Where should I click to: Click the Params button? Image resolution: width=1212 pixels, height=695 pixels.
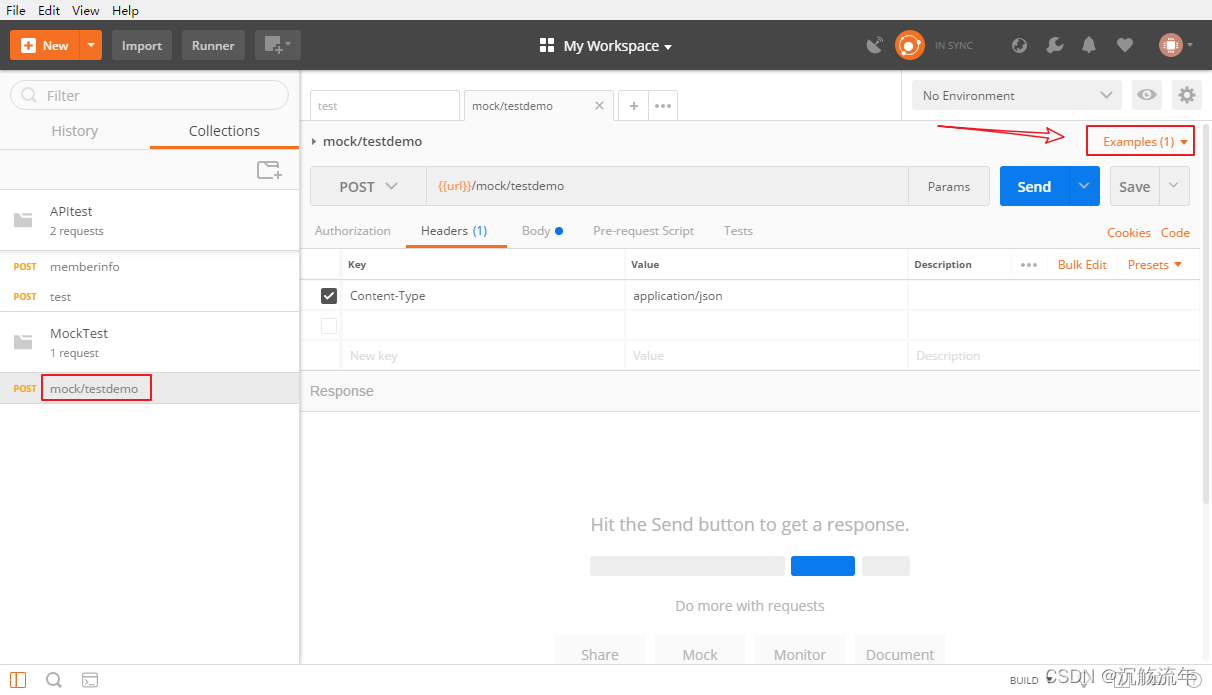pyautogui.click(x=949, y=187)
